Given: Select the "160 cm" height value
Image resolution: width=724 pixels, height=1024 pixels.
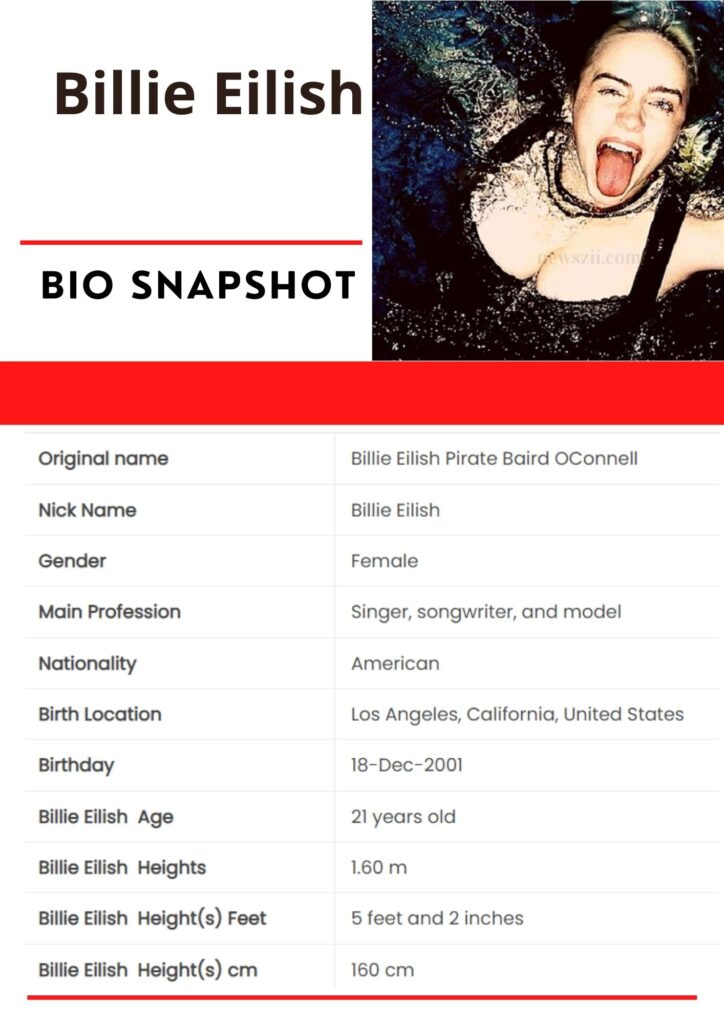Looking at the screenshot, I should (x=382, y=969).
